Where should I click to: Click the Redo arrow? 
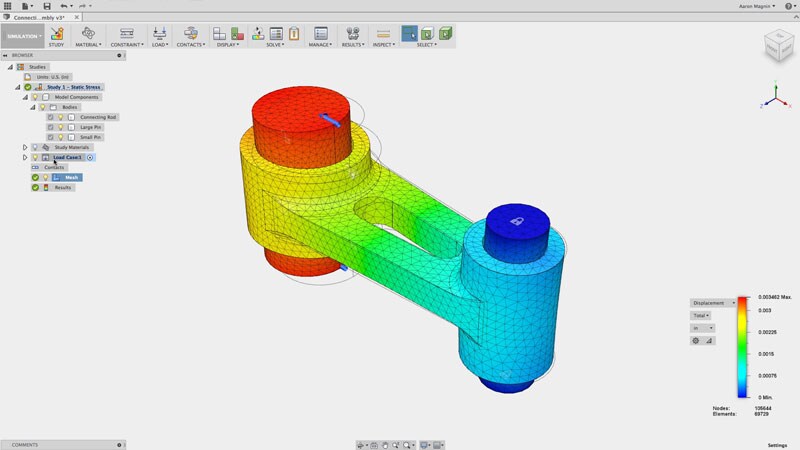[82, 6]
